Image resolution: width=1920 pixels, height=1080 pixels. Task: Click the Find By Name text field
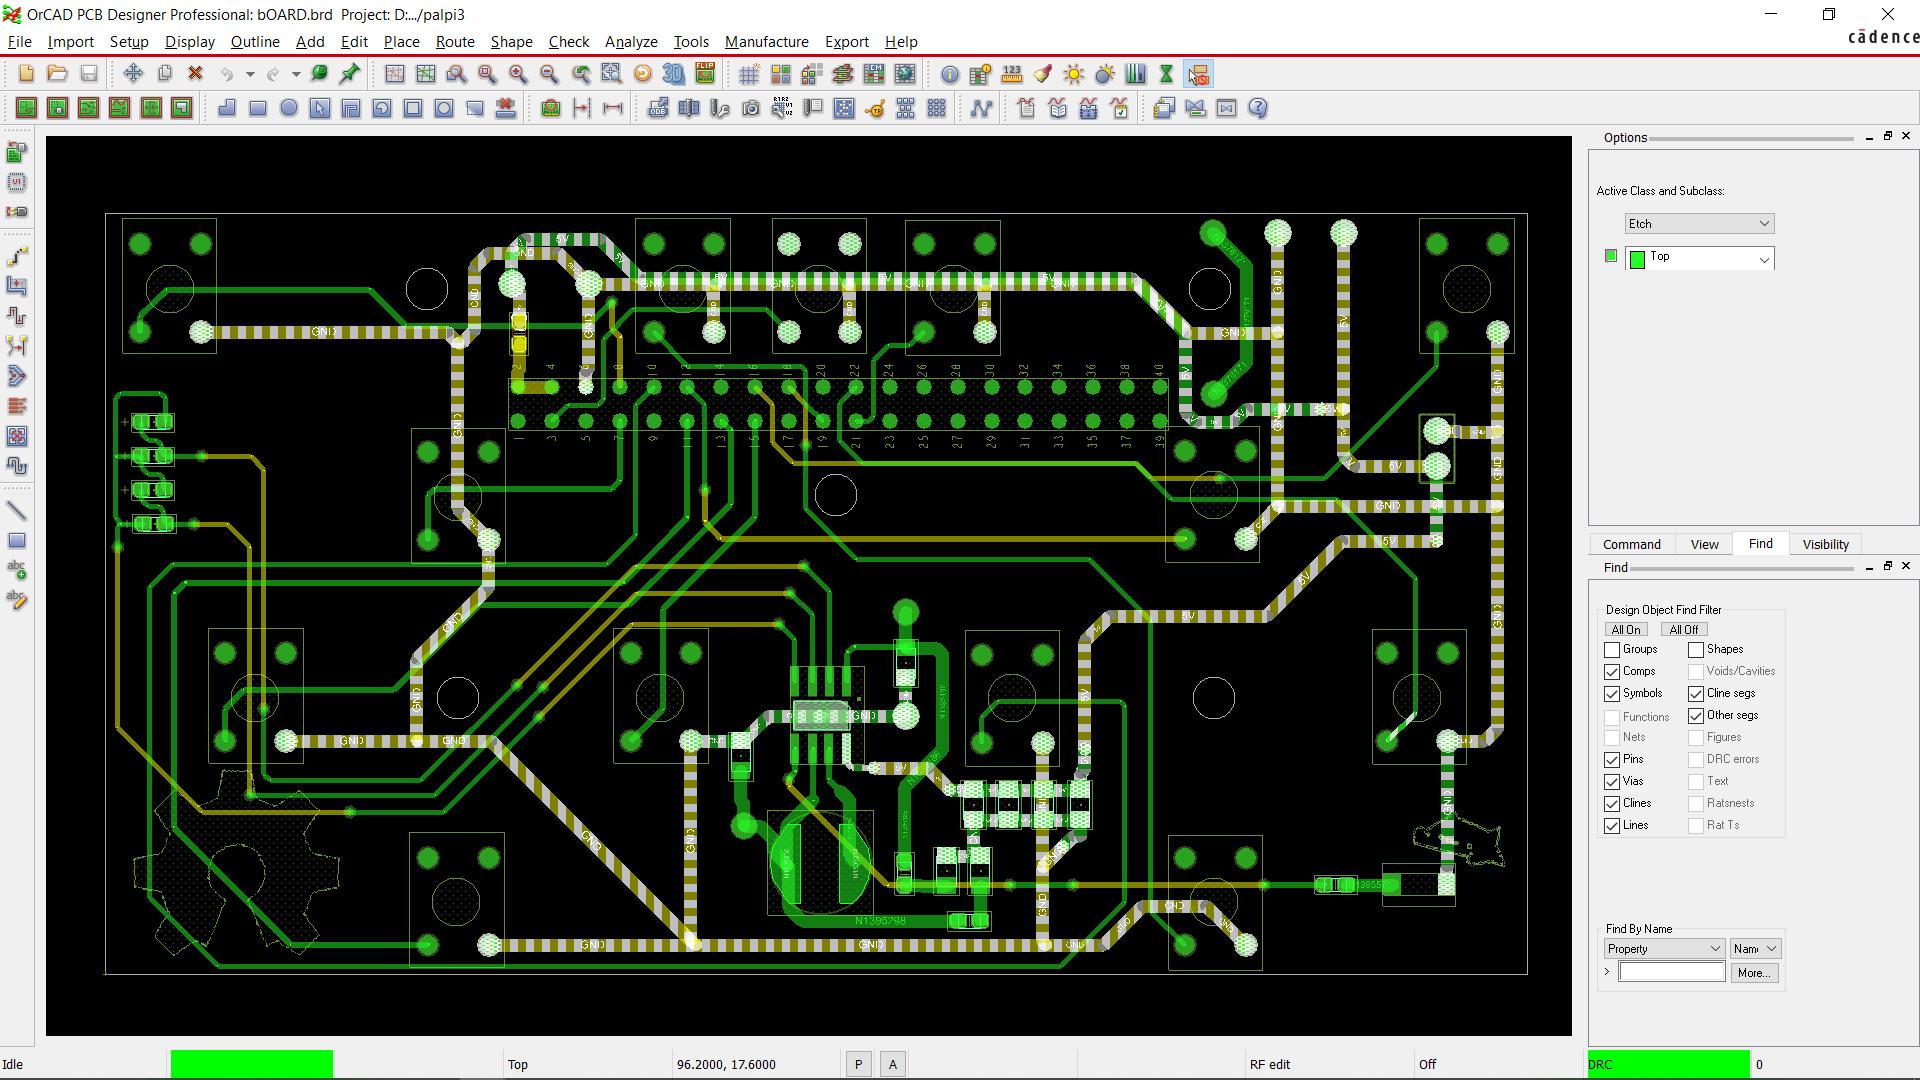coord(1672,972)
